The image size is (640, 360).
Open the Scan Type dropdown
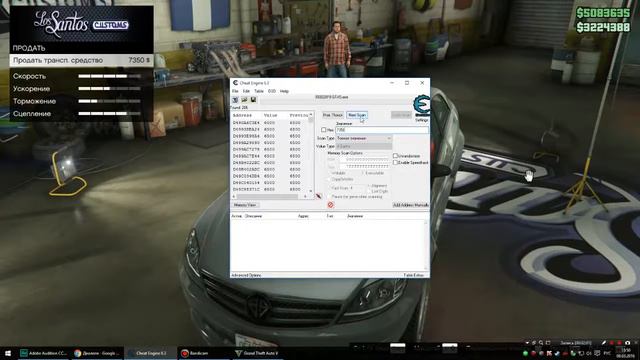click(x=364, y=138)
